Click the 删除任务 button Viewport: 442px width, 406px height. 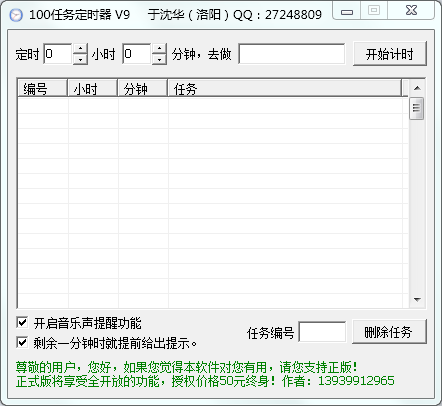coord(389,332)
